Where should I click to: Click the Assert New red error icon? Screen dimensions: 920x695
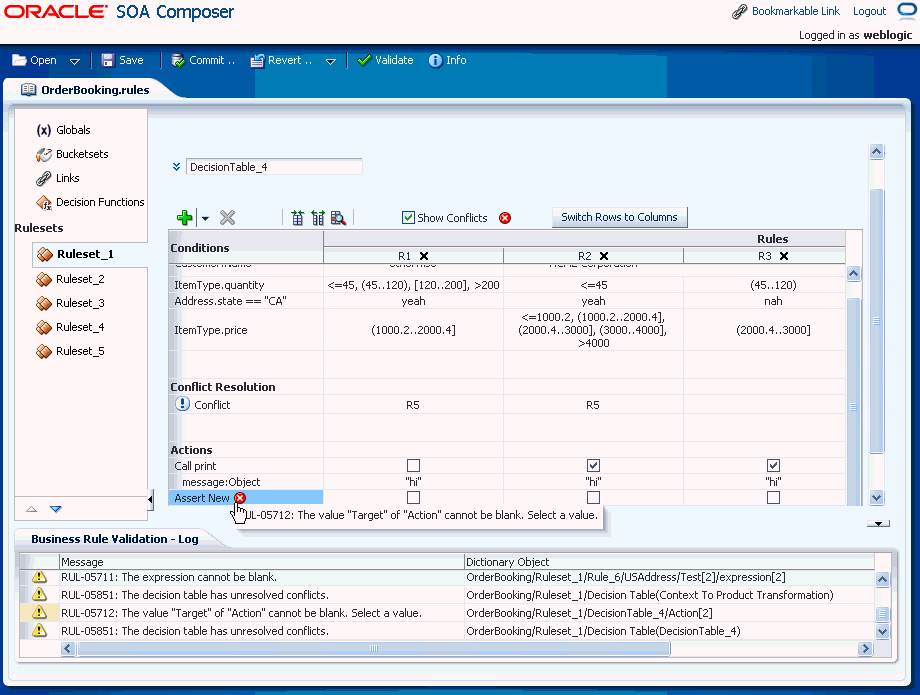click(240, 498)
